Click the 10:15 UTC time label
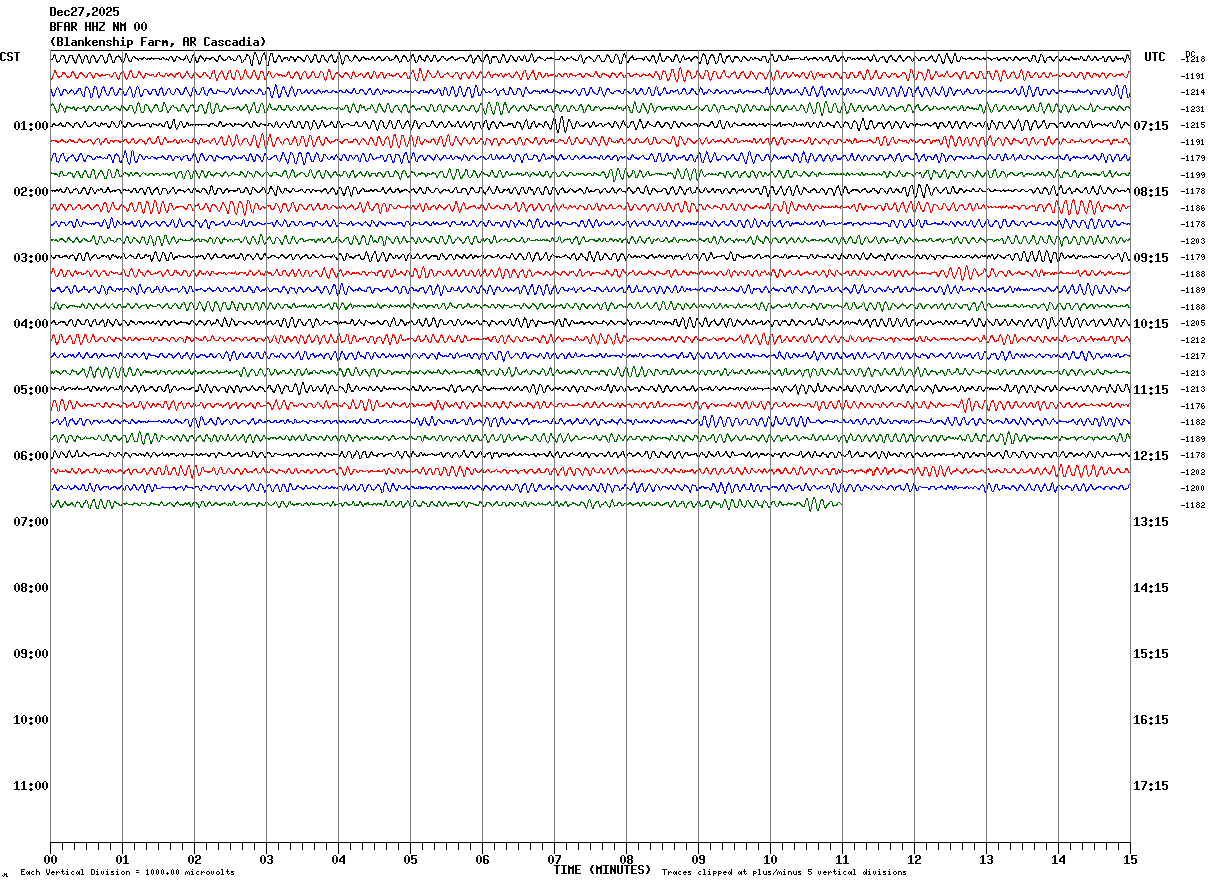The width and height of the screenshot is (1210, 886). [x=1151, y=324]
